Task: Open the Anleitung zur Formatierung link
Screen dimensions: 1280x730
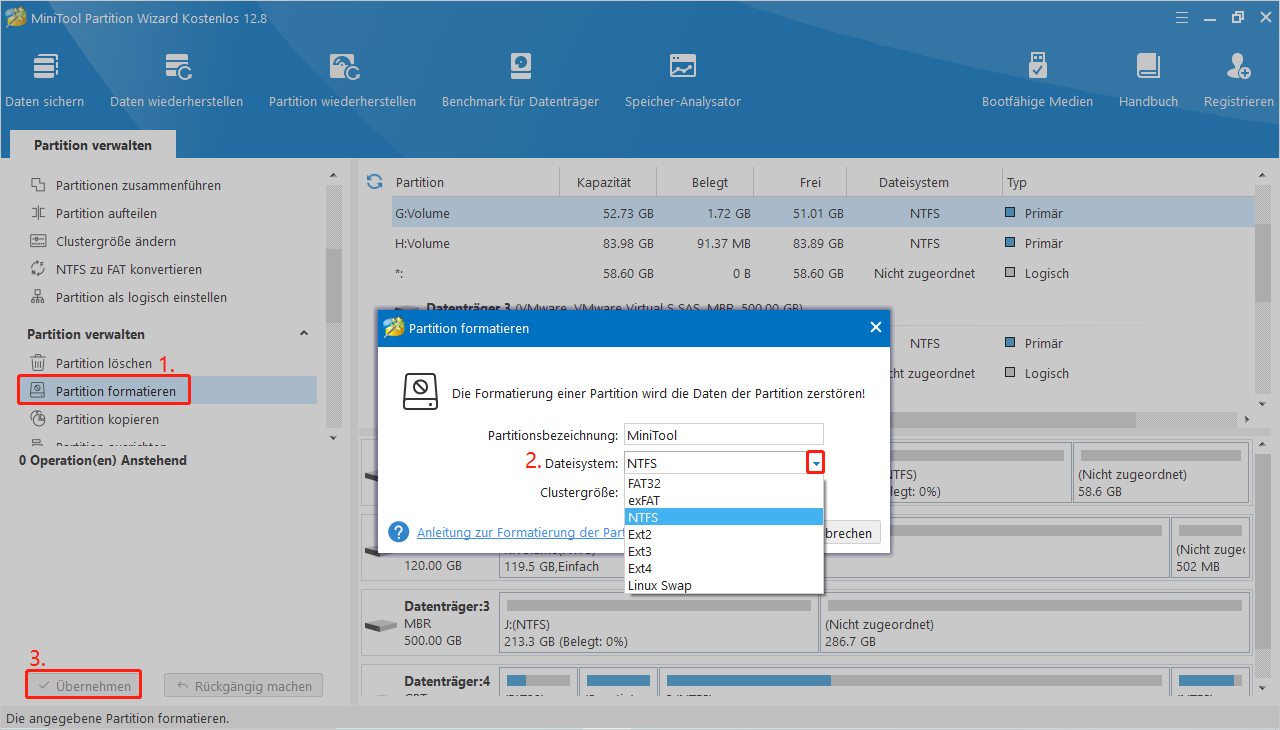Action: click(x=521, y=533)
